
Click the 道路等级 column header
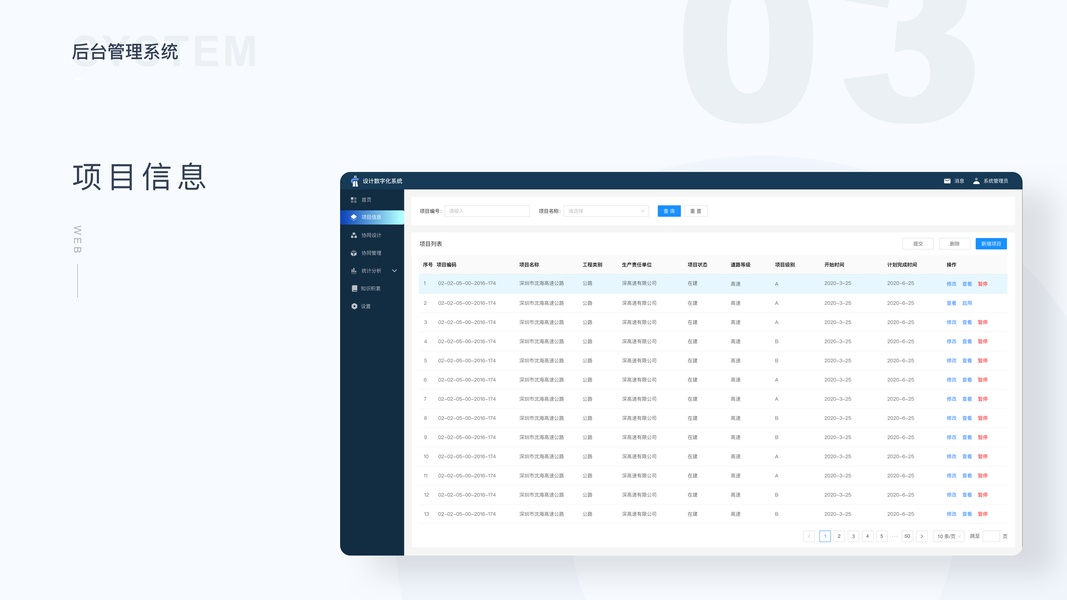point(740,265)
